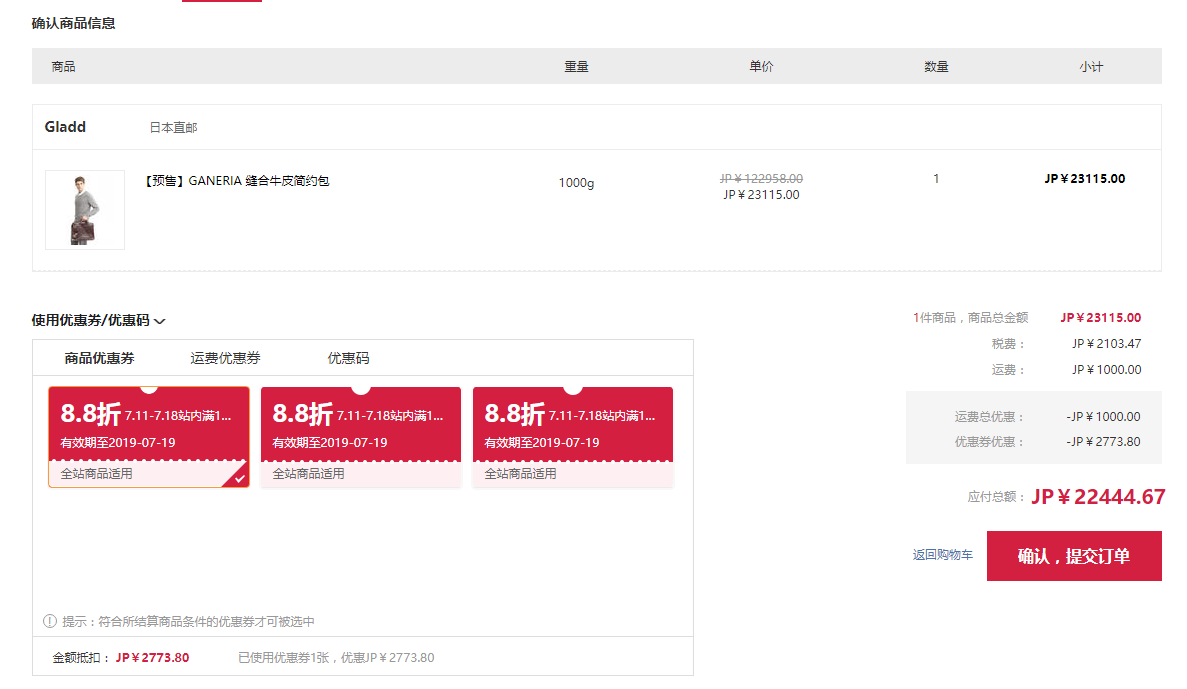Click the 确认商品信息 heading
The image size is (1187, 689).
pyautogui.click(x=73, y=23)
